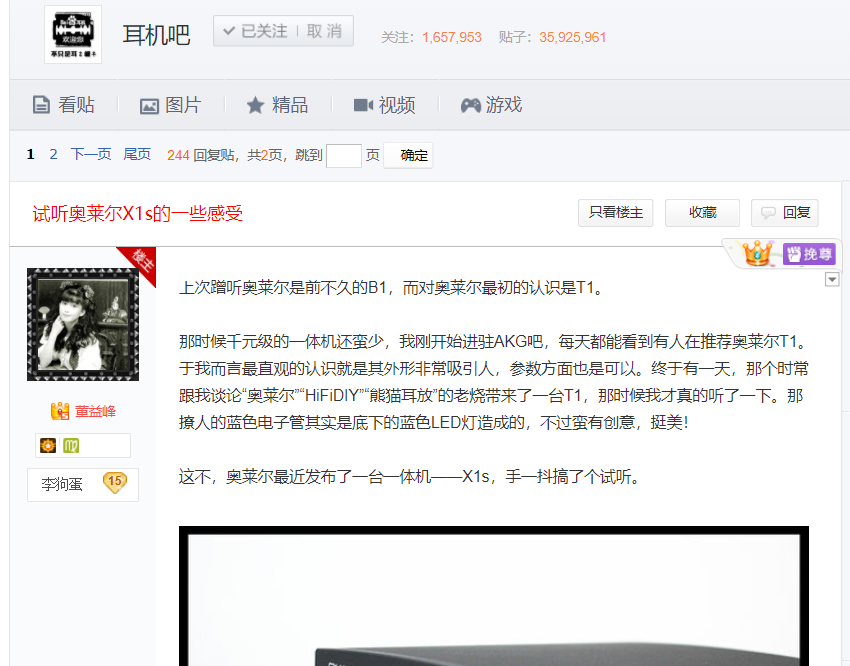Switch to the 视频 tab
The width and height of the screenshot is (850, 666).
click(384, 105)
